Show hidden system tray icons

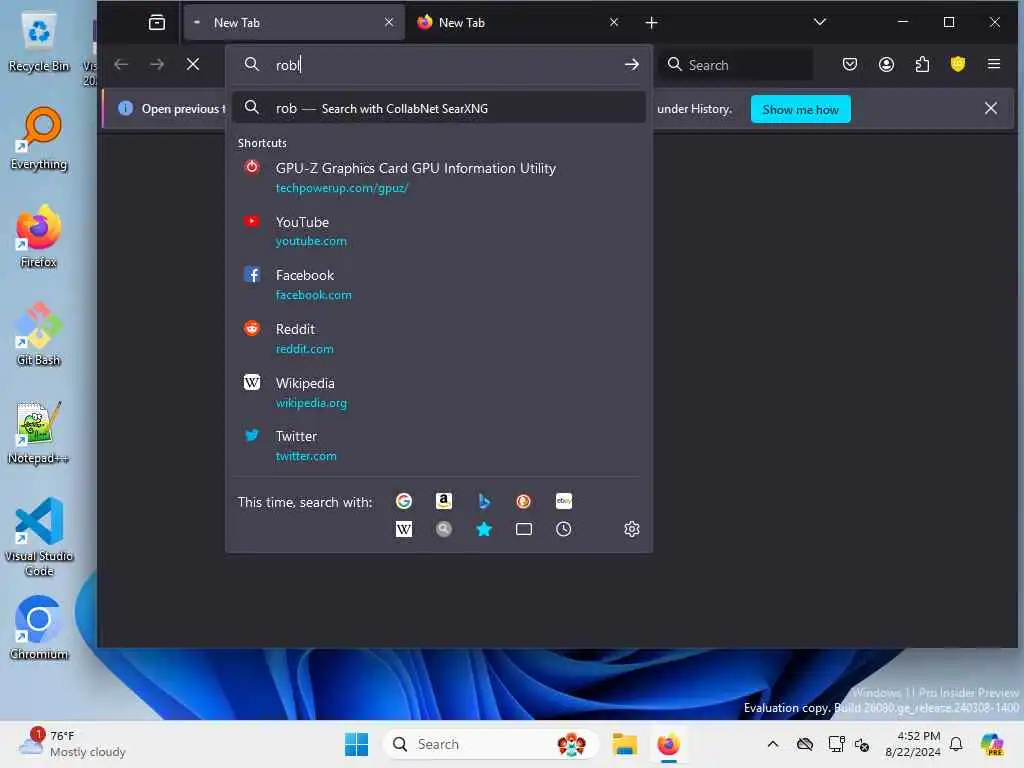(x=773, y=744)
